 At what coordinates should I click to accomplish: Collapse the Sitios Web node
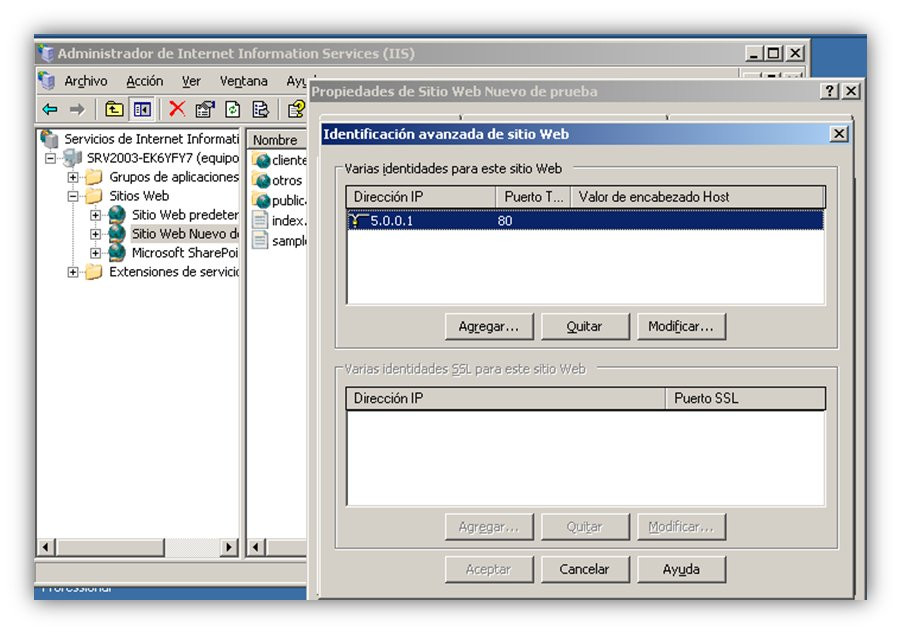(73, 196)
